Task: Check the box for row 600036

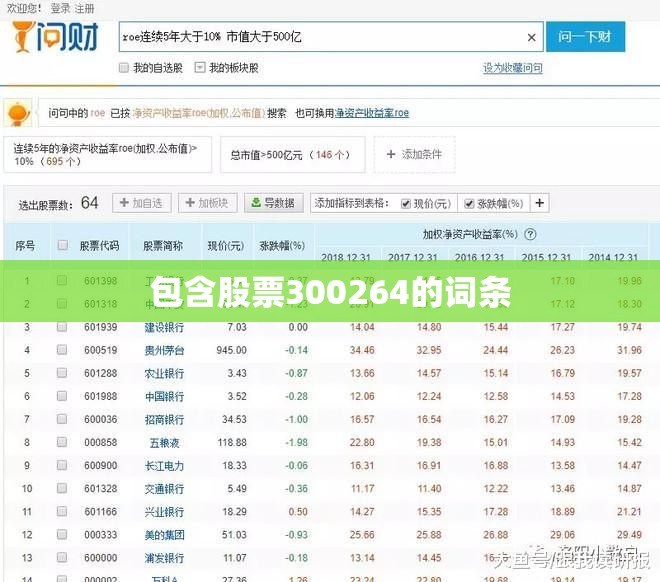Action: coord(62,419)
